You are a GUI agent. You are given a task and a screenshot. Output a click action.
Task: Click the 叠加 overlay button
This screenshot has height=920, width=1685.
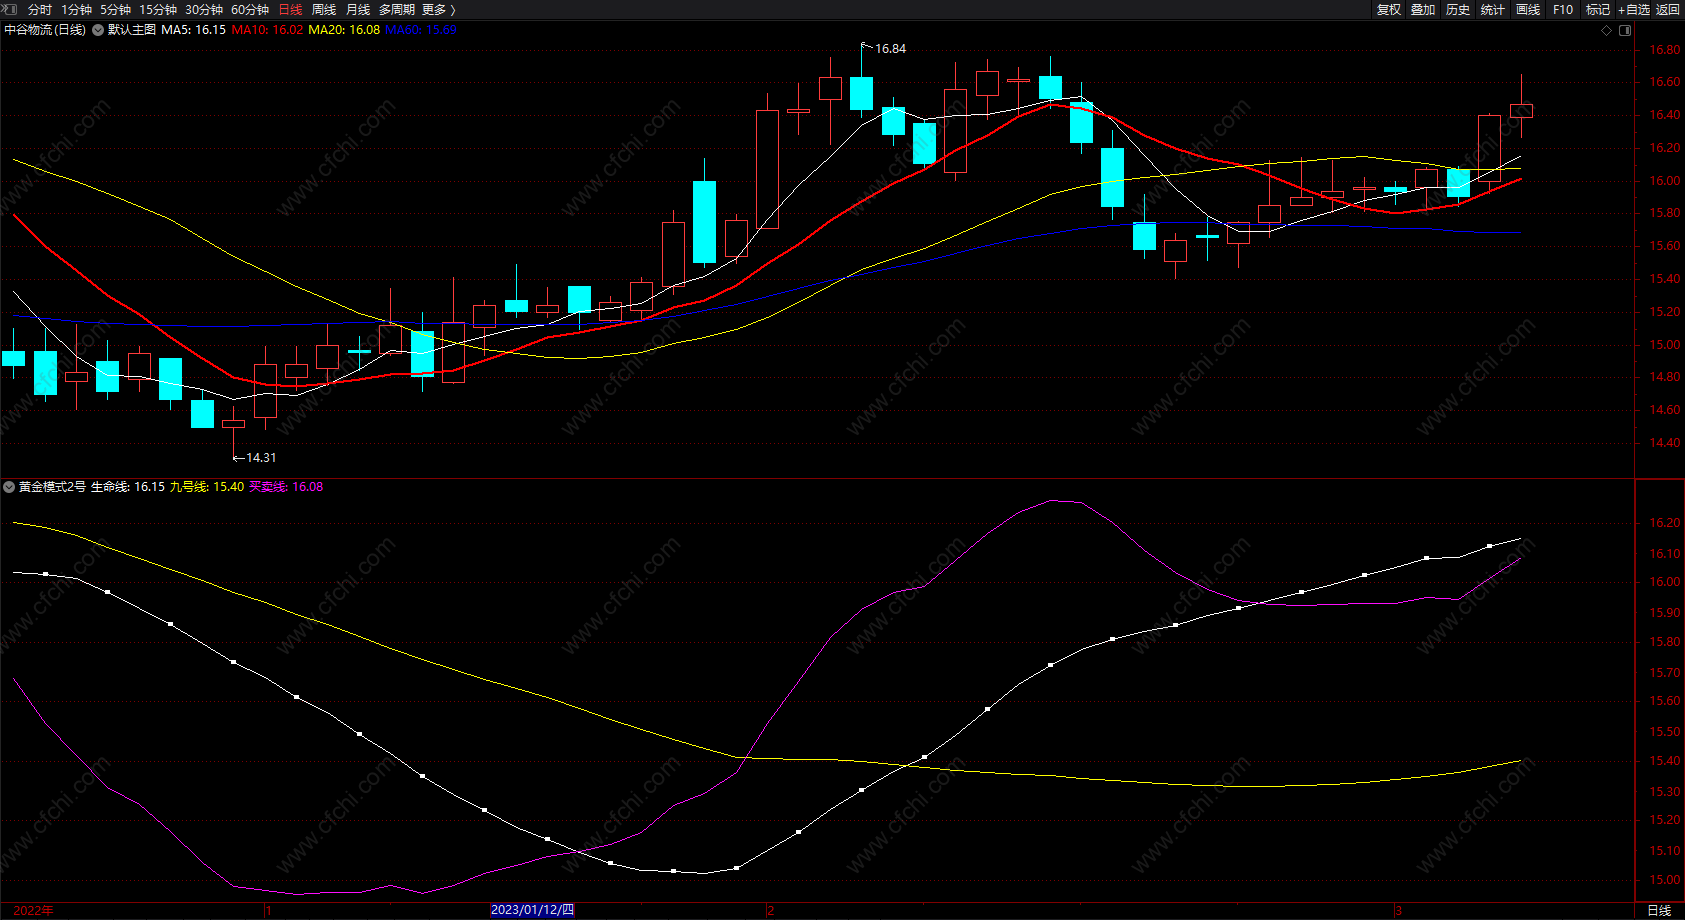pos(1423,9)
